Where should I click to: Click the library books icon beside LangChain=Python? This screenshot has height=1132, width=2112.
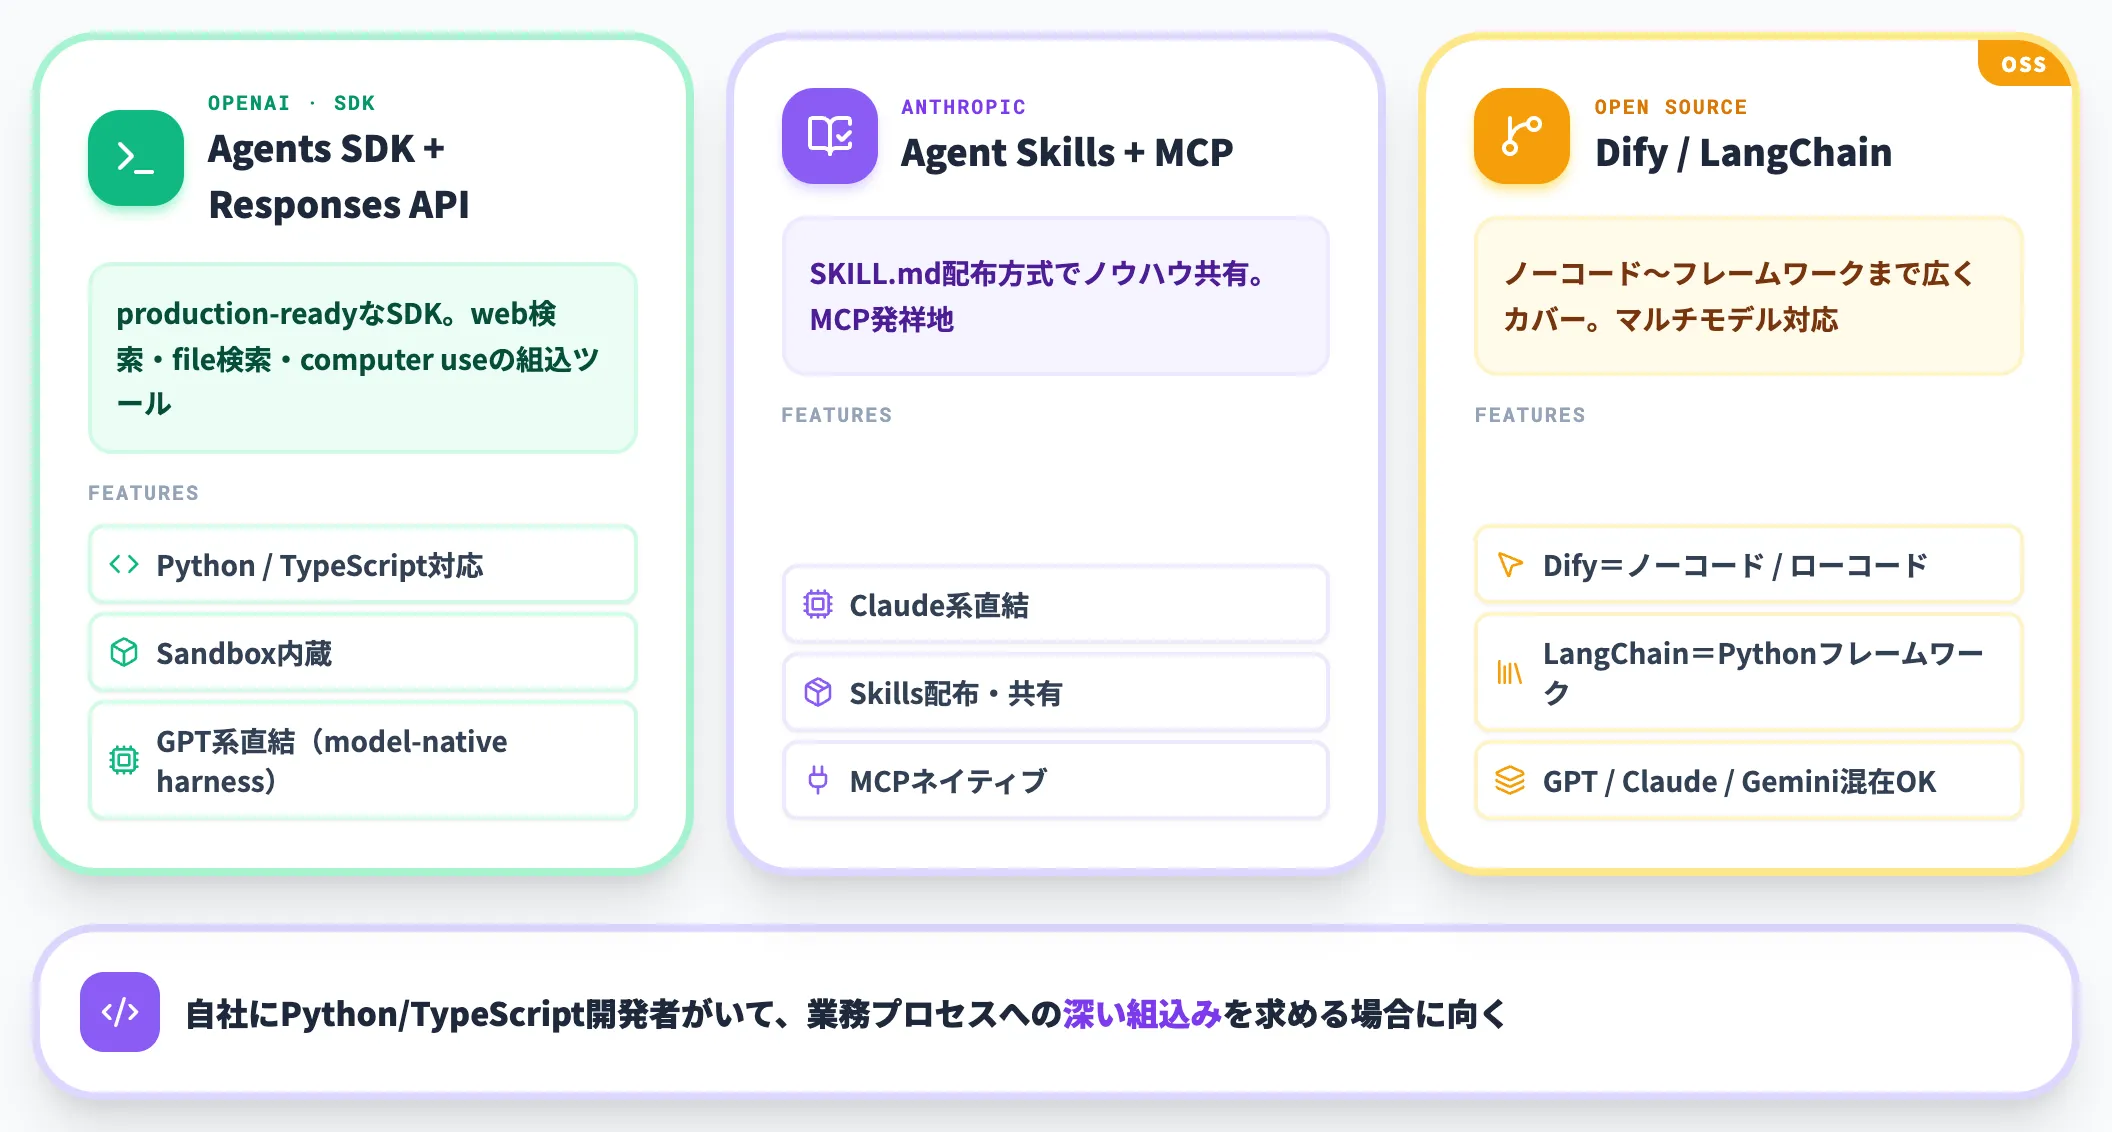[x=1510, y=672]
